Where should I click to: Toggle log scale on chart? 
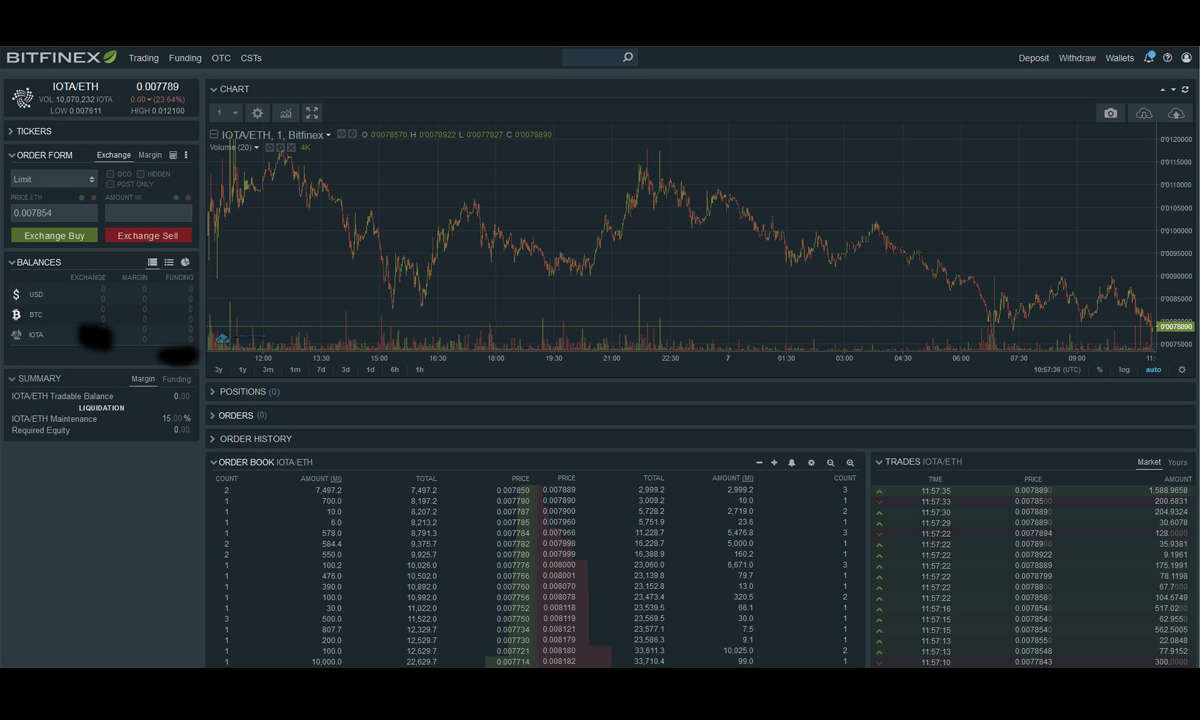pyautogui.click(x=1124, y=370)
